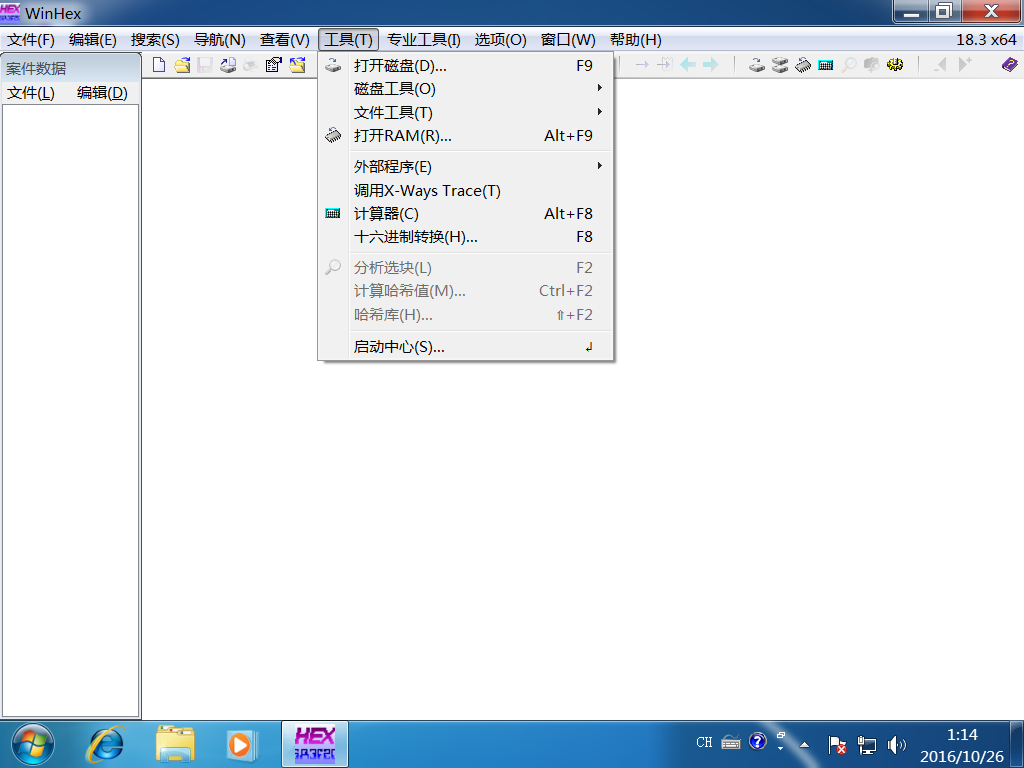Open the 专业工具(I) menu

[423, 40]
